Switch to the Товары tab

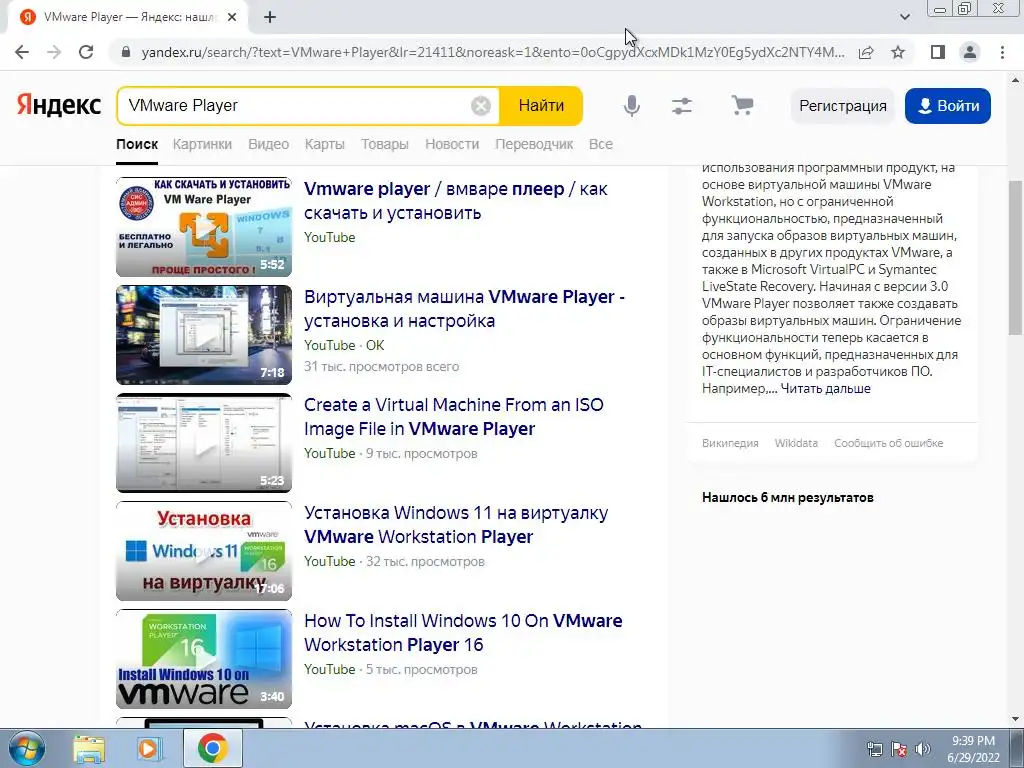point(385,144)
